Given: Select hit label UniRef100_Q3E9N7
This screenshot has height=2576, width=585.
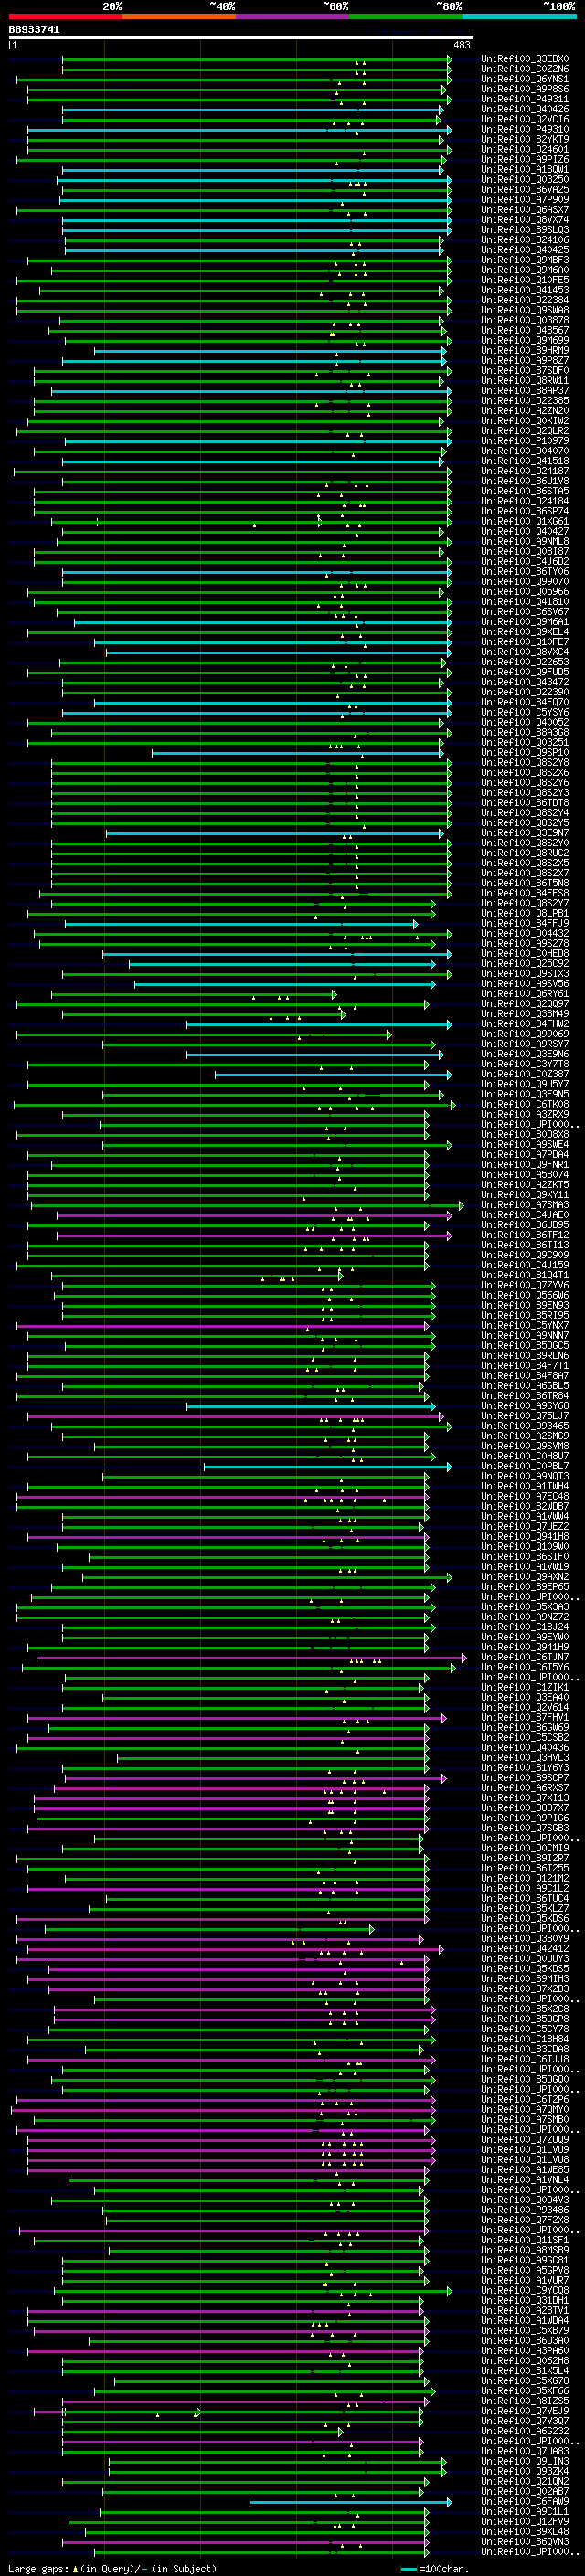Looking at the screenshot, I should tap(525, 833).
